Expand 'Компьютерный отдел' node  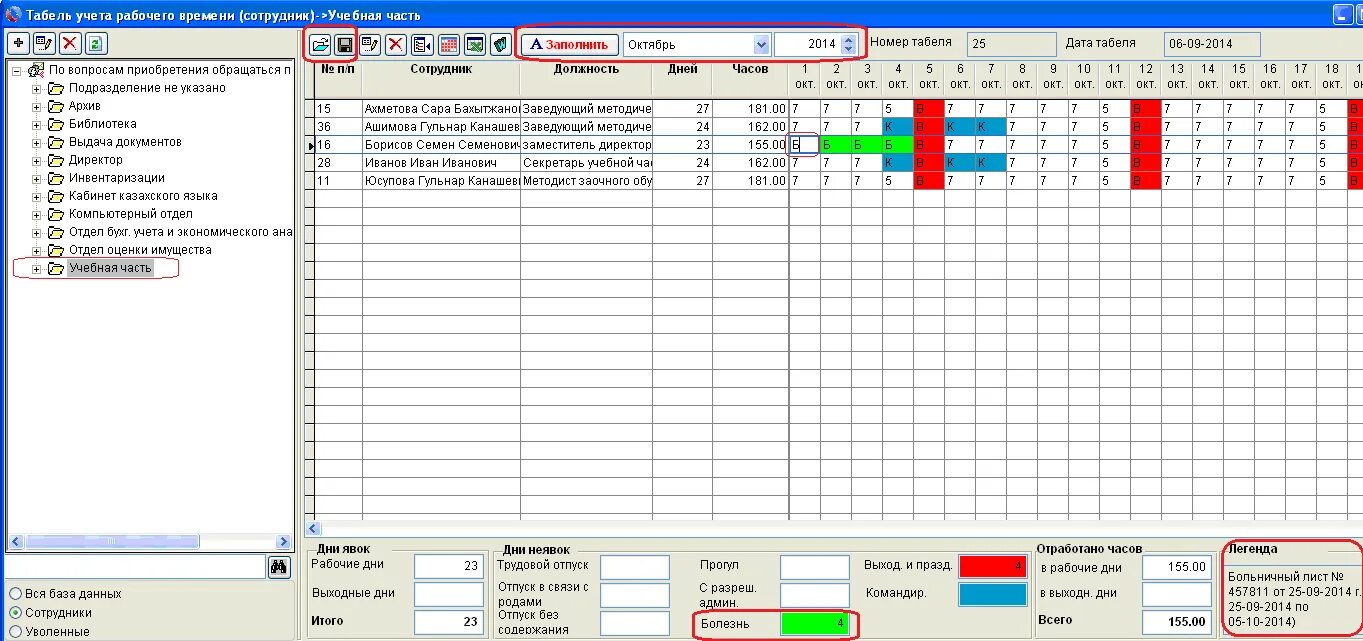point(37,214)
